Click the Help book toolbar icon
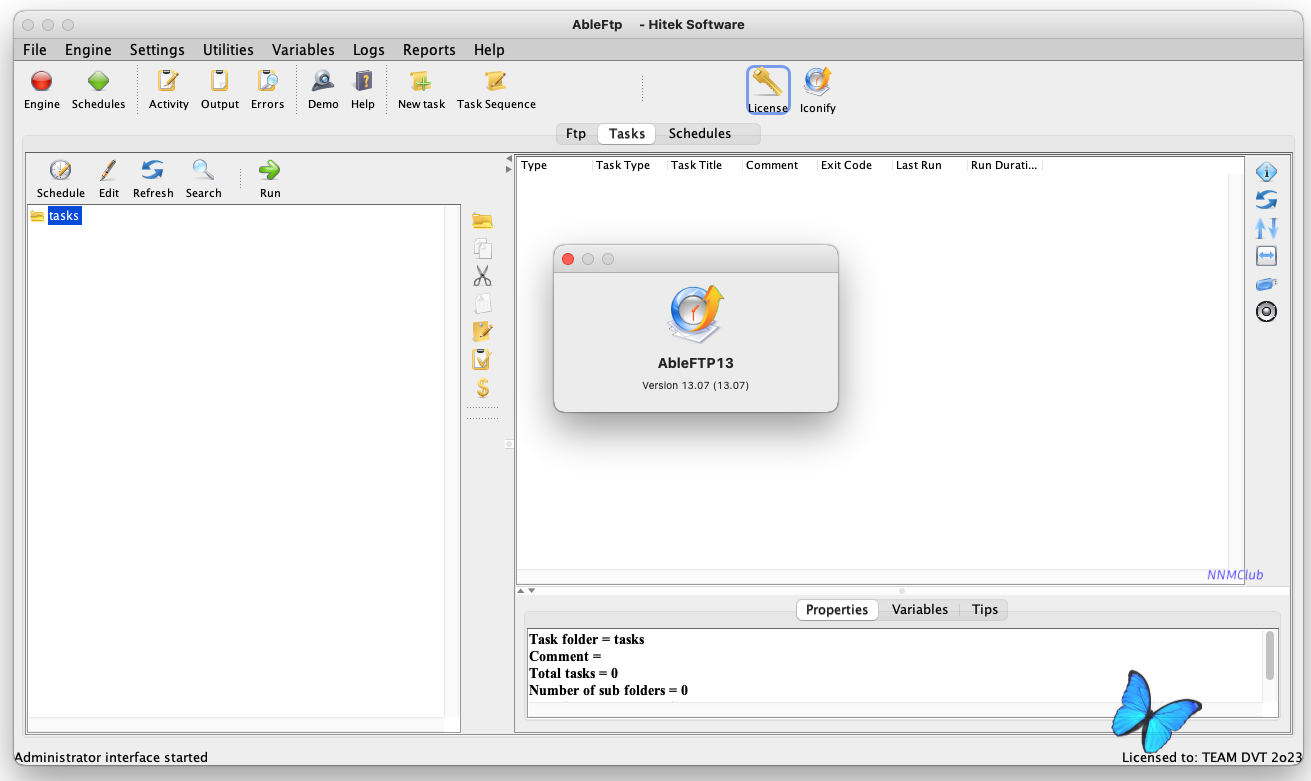This screenshot has height=781, width=1311. (x=363, y=82)
